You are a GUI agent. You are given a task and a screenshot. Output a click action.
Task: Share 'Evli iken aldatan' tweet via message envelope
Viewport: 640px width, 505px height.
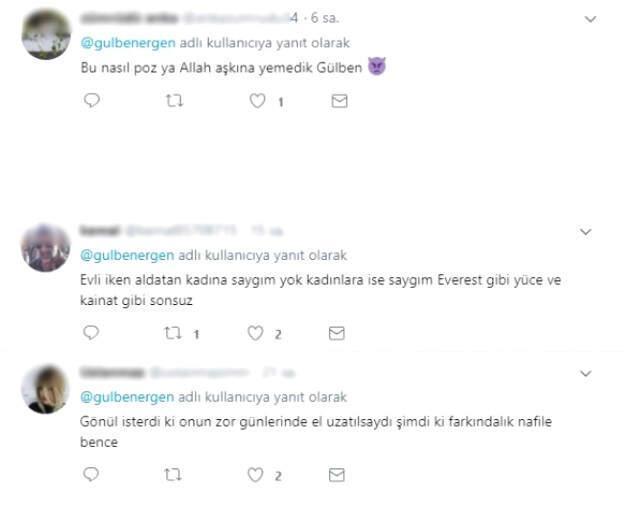coord(337,334)
